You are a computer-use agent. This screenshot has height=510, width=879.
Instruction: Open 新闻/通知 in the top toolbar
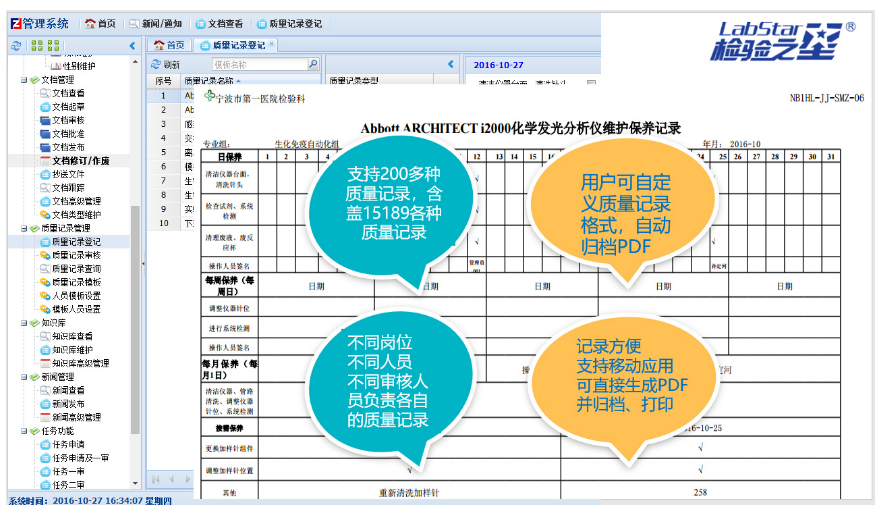click(x=155, y=24)
